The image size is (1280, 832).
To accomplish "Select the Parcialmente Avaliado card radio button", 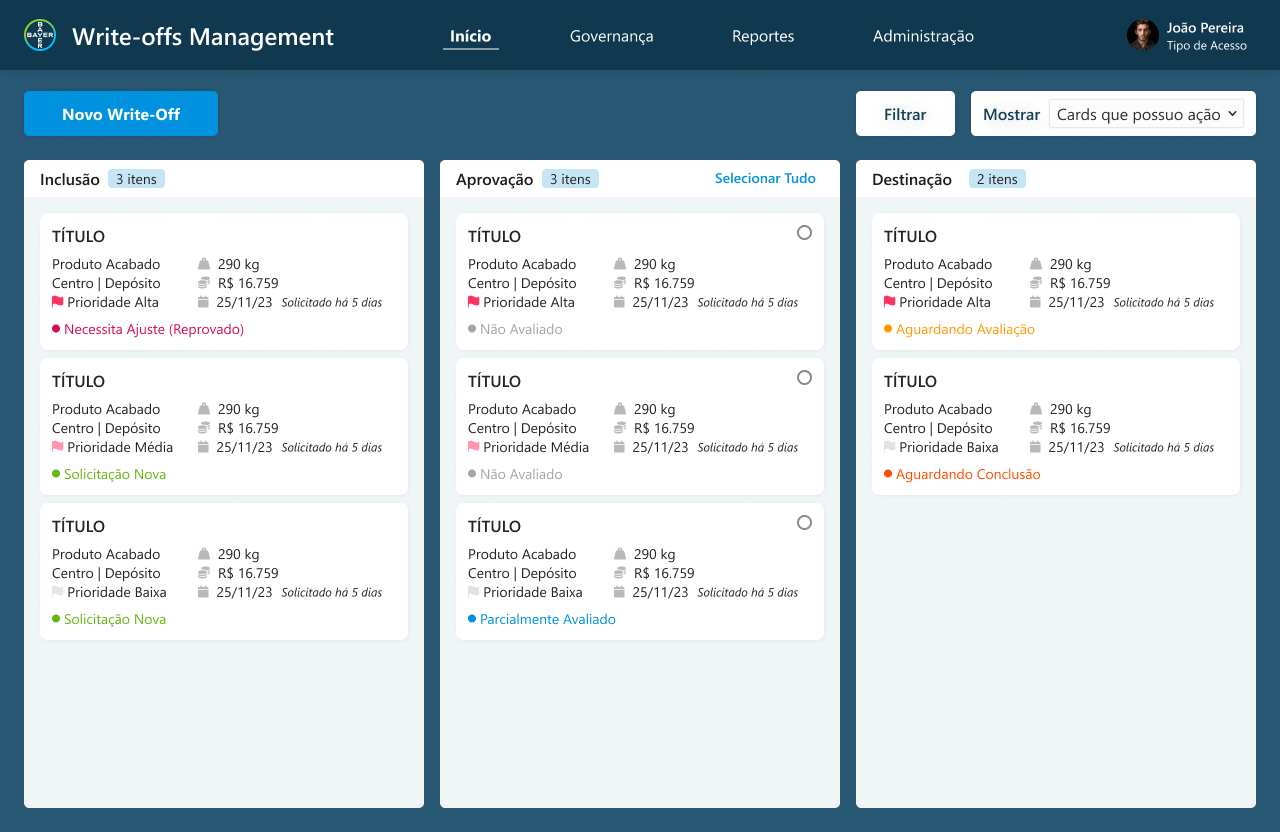I will click(x=804, y=523).
